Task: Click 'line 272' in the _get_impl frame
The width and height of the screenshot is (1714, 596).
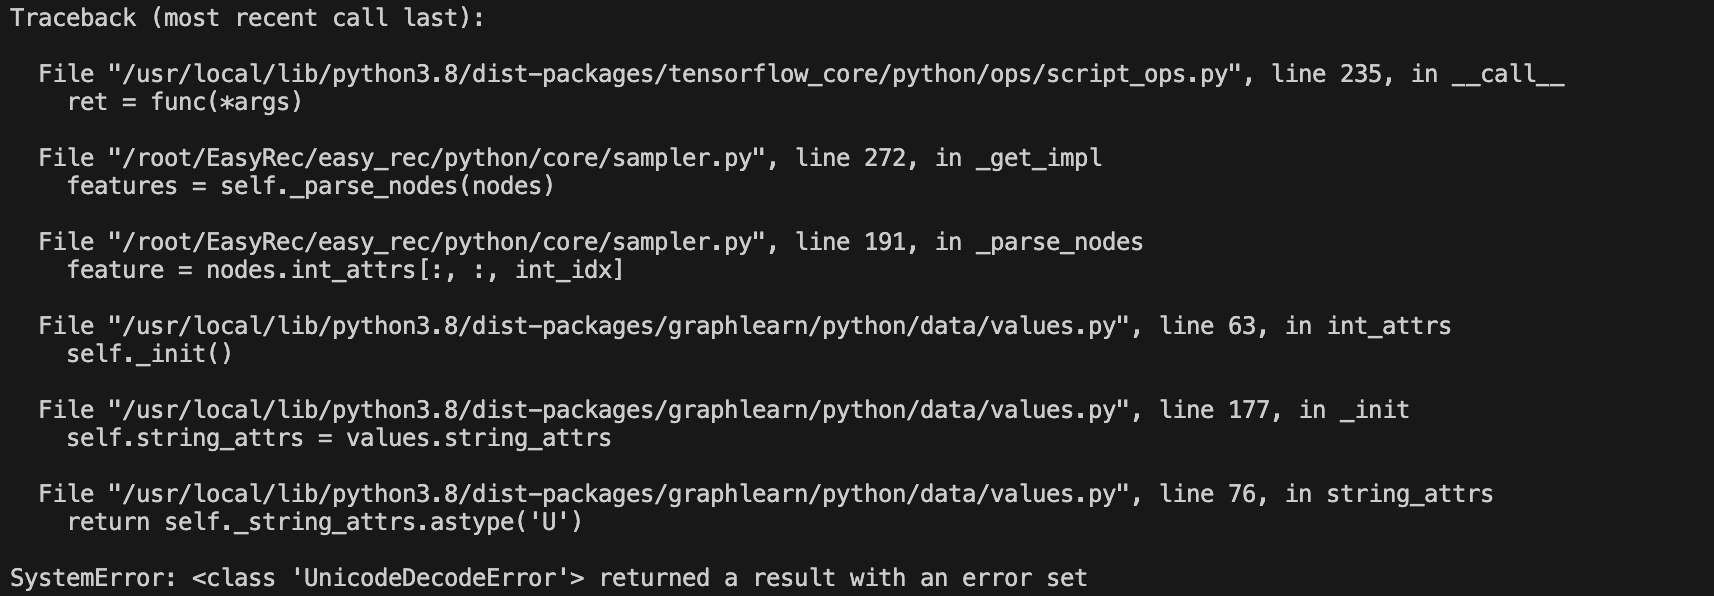Action: [x=851, y=158]
